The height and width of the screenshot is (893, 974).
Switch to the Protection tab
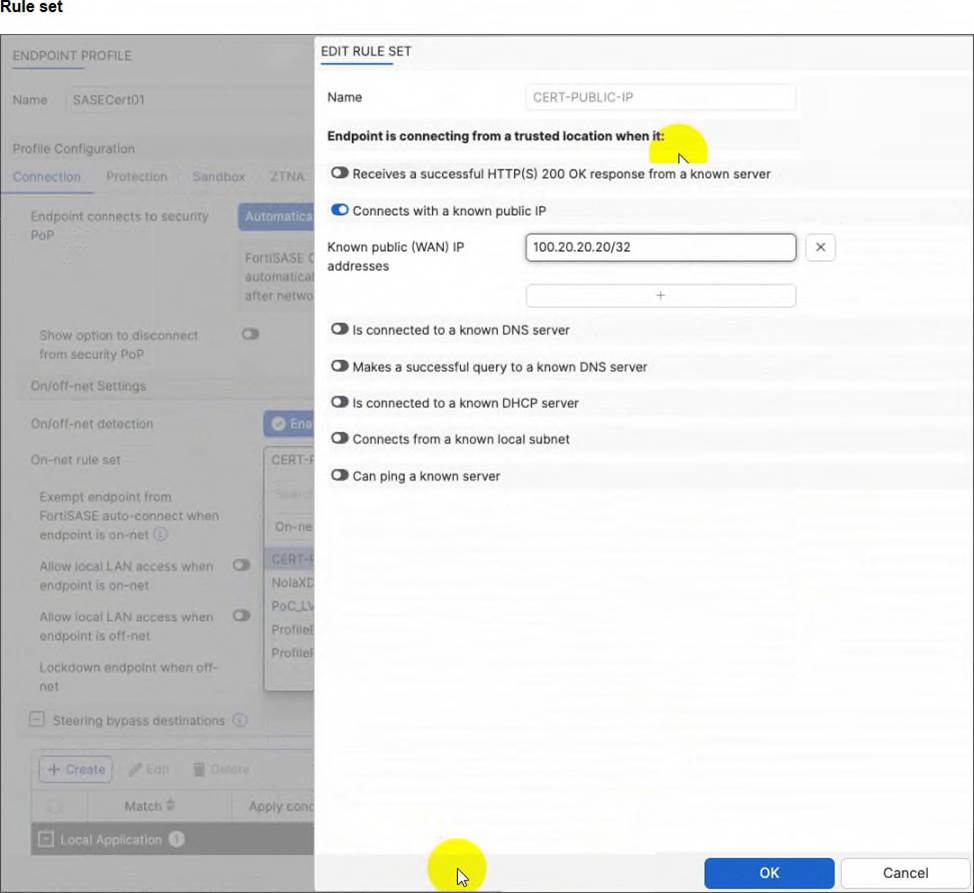click(137, 176)
